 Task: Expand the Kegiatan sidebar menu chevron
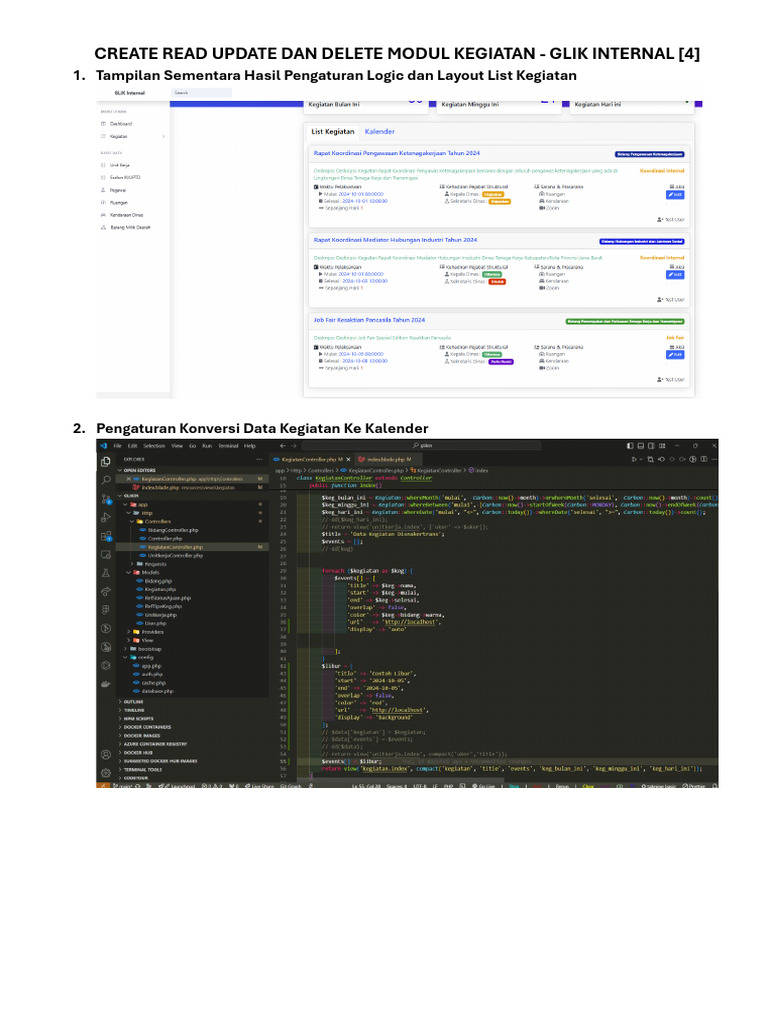pyautogui.click(x=163, y=136)
